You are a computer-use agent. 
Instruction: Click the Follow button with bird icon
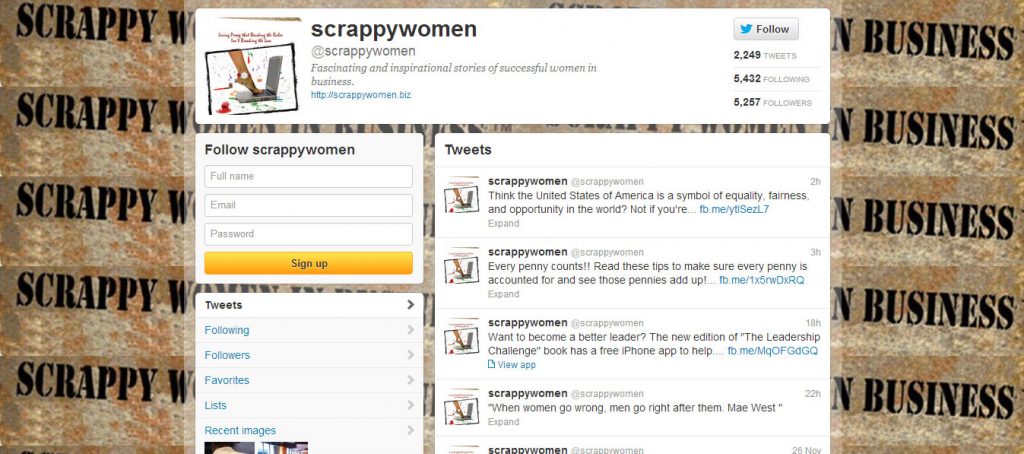point(765,29)
